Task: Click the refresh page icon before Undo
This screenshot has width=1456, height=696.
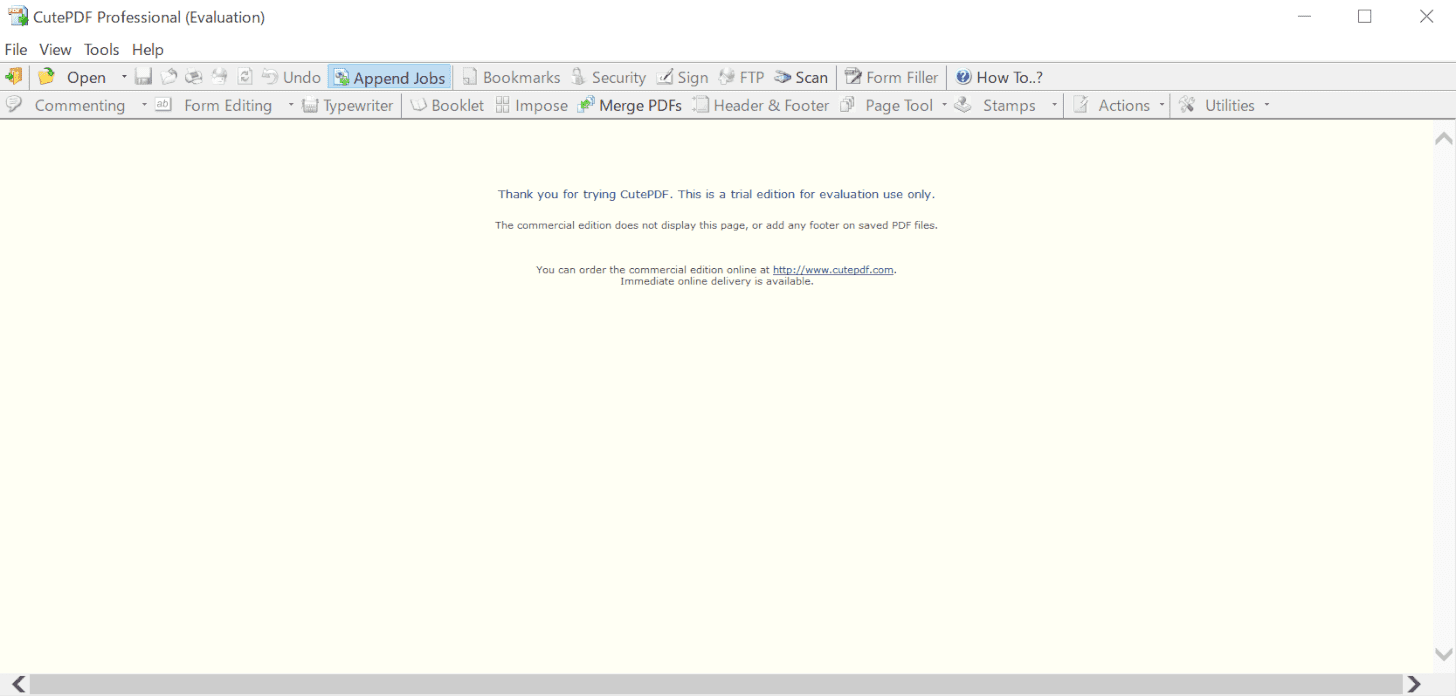Action: [x=245, y=76]
